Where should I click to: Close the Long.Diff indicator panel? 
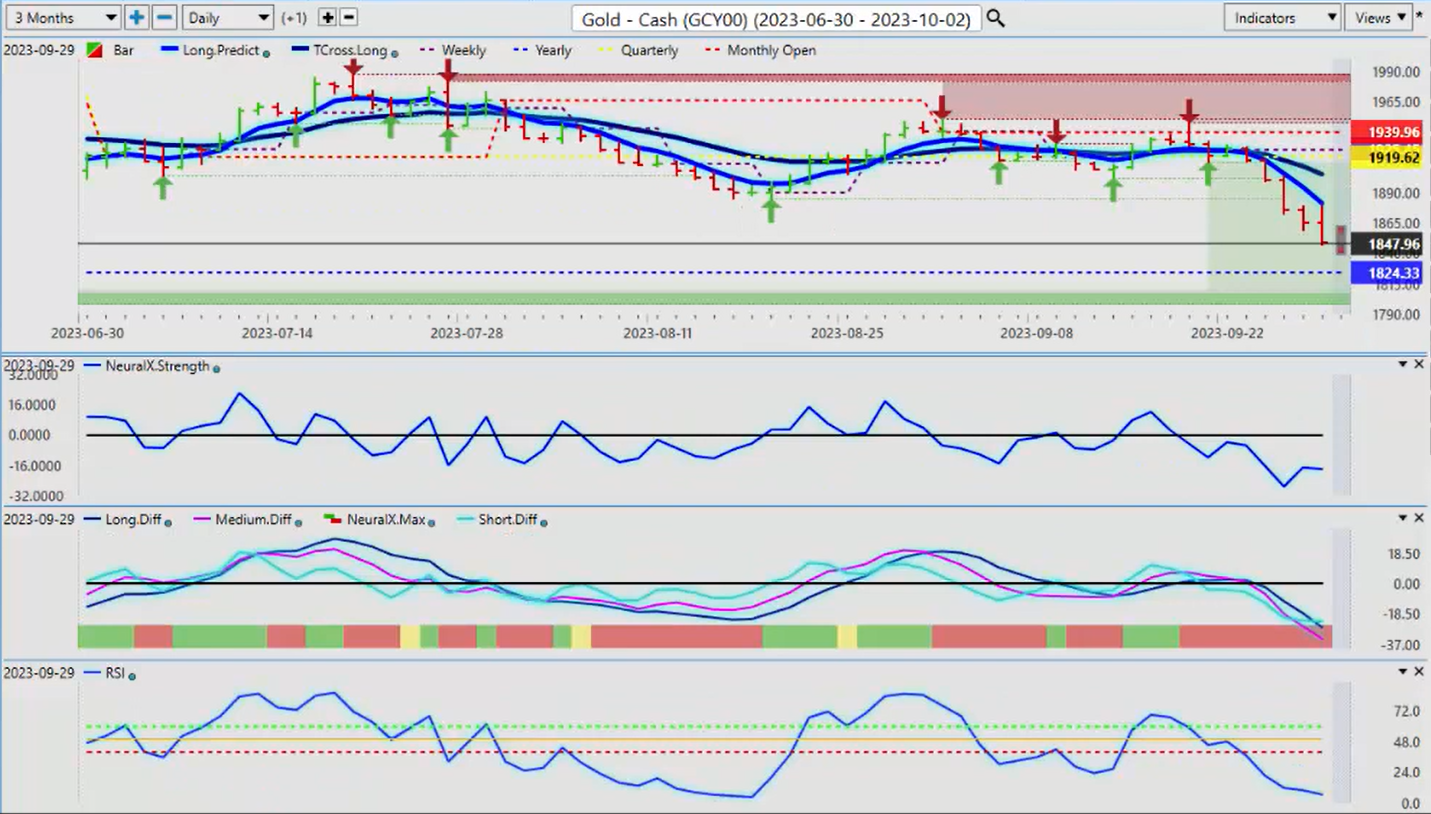[1418, 518]
